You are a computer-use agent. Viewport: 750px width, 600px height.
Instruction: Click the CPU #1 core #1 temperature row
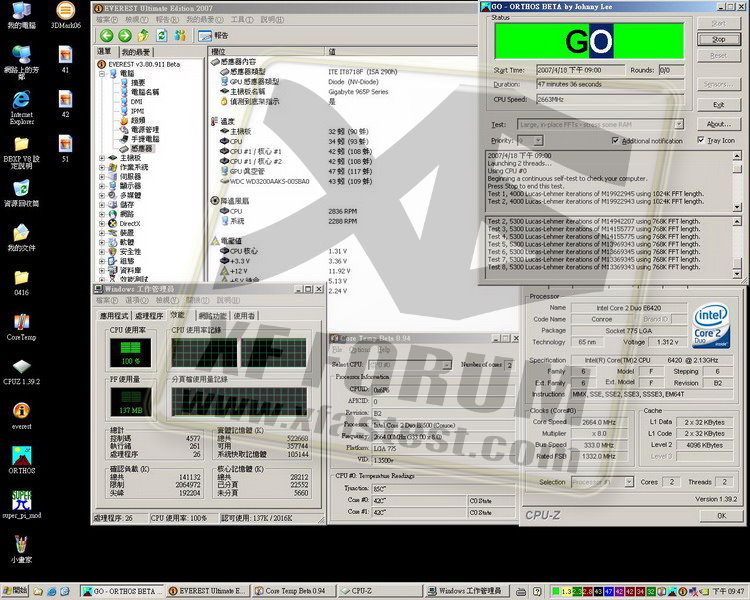click(x=296, y=151)
